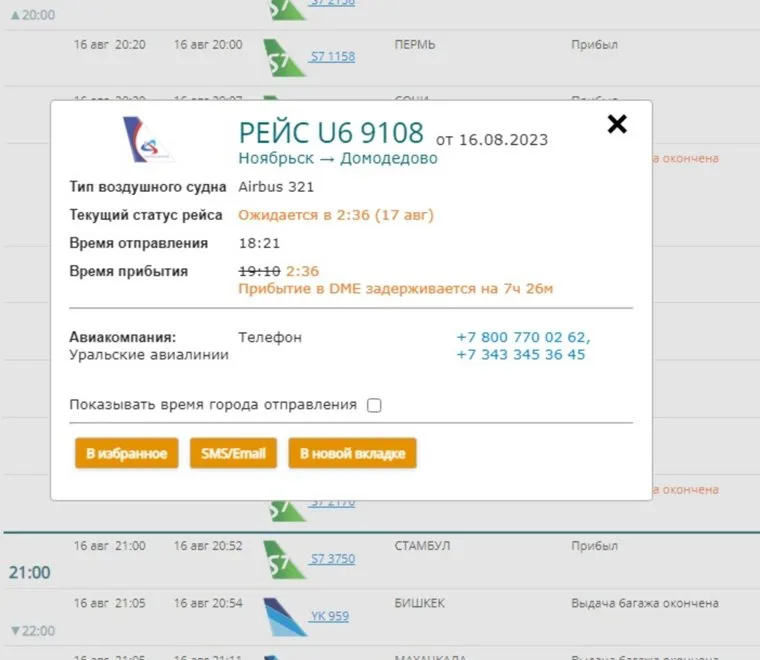Toggle the departure city time checkbox

374,405
